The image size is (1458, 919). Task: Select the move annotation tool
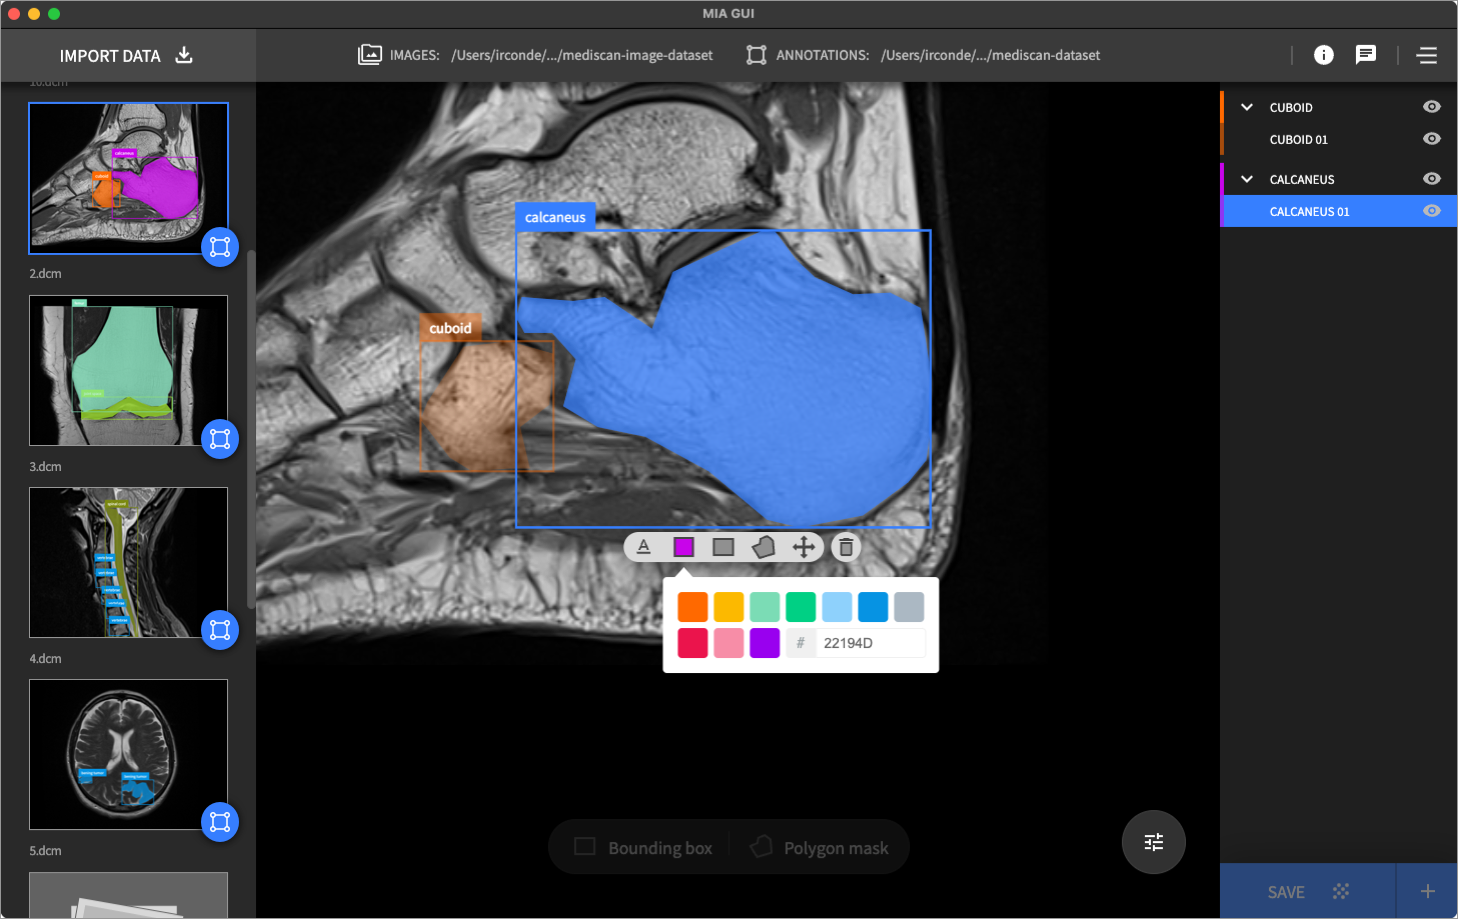(x=803, y=547)
